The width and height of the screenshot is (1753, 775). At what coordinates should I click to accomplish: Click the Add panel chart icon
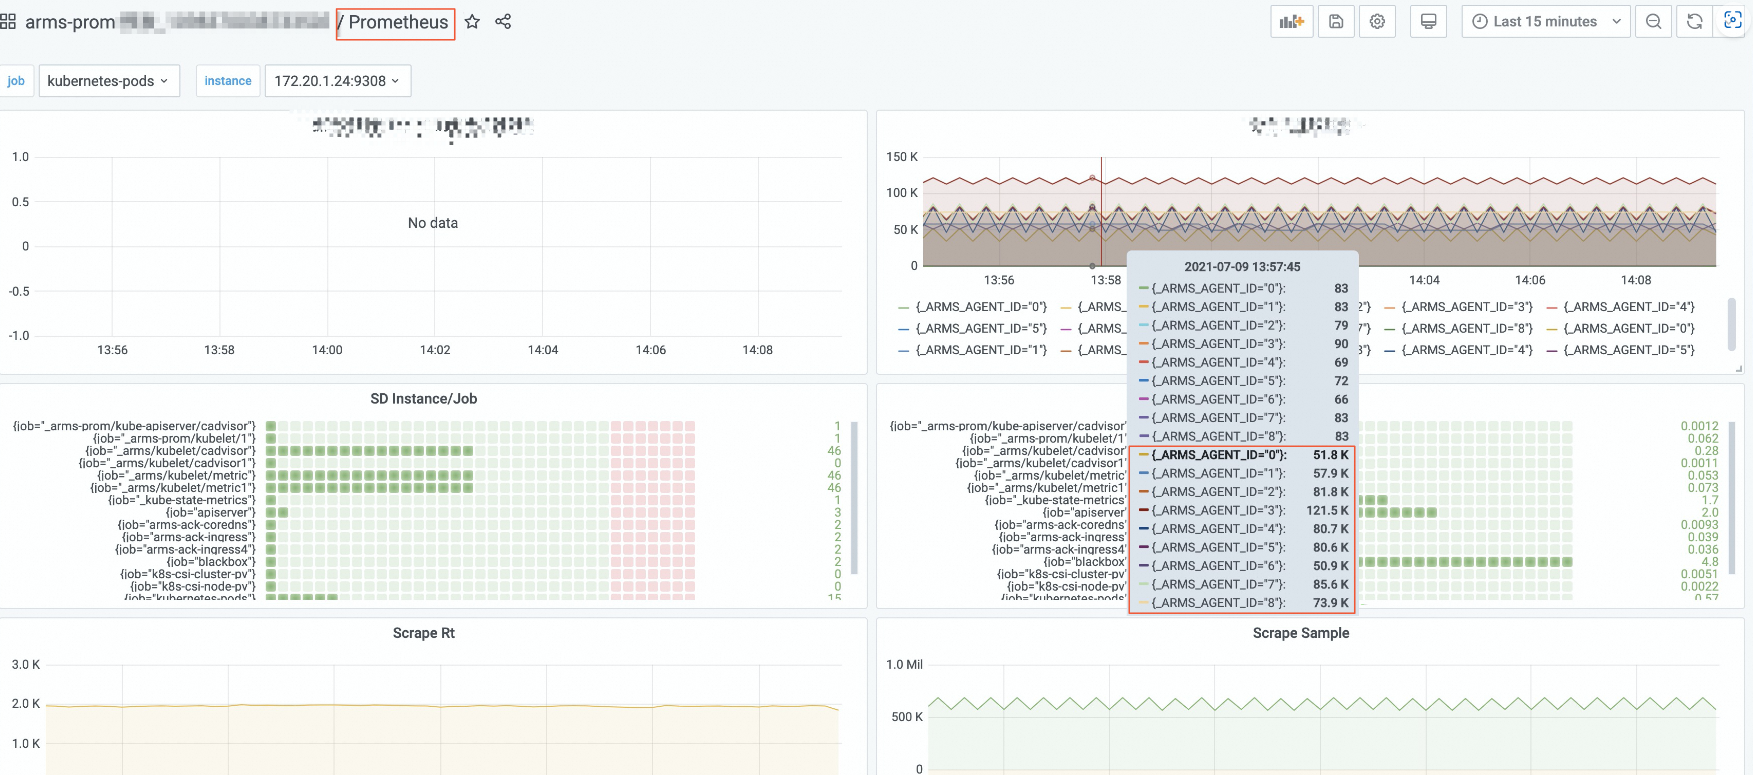[1292, 22]
